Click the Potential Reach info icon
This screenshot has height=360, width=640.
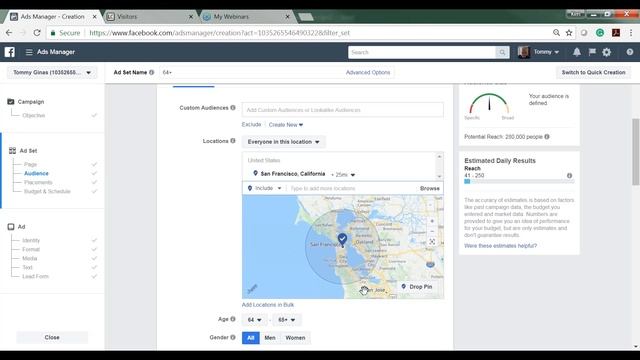(547, 137)
